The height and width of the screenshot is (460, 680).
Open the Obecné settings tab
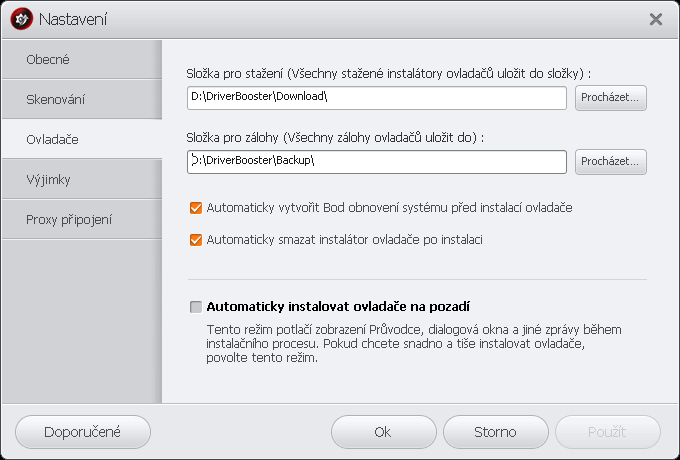coord(80,59)
